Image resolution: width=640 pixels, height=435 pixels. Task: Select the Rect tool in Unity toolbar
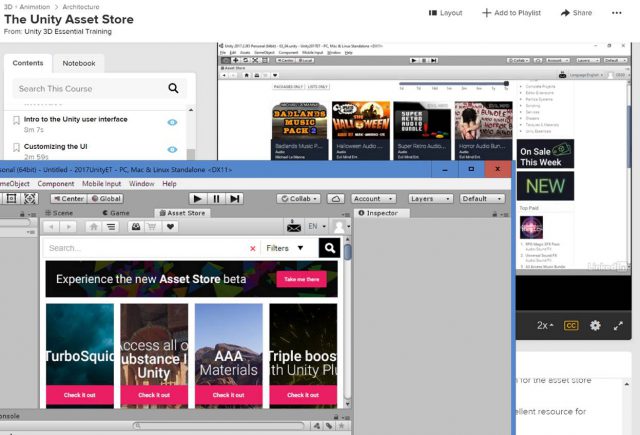tap(11, 199)
